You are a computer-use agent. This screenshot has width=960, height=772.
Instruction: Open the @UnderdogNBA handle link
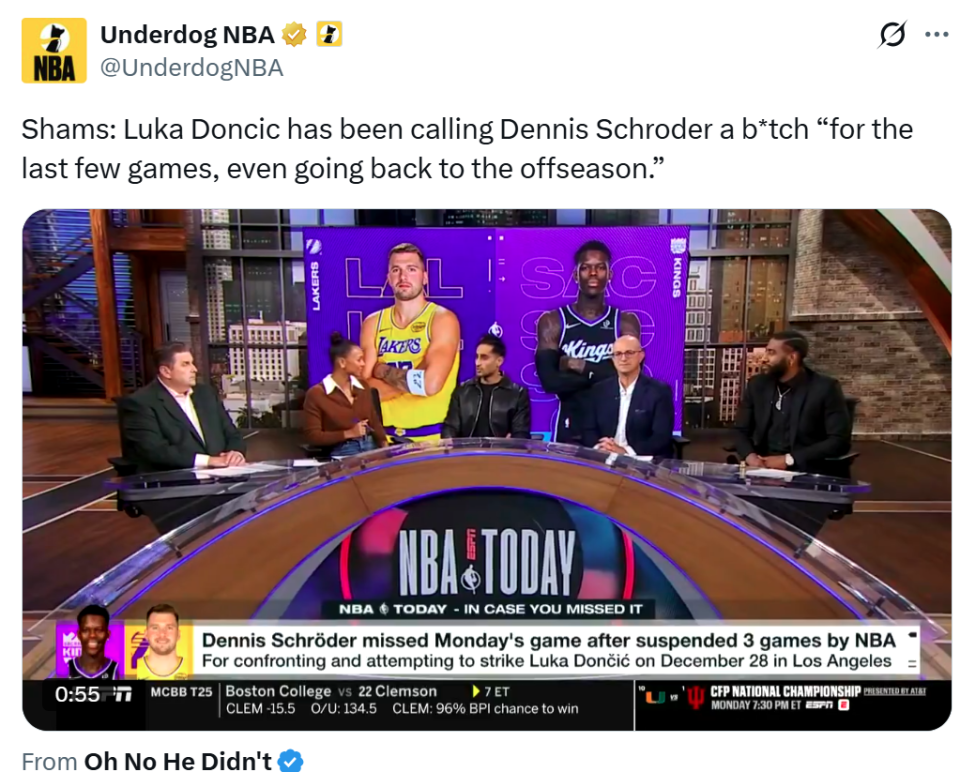coord(192,68)
